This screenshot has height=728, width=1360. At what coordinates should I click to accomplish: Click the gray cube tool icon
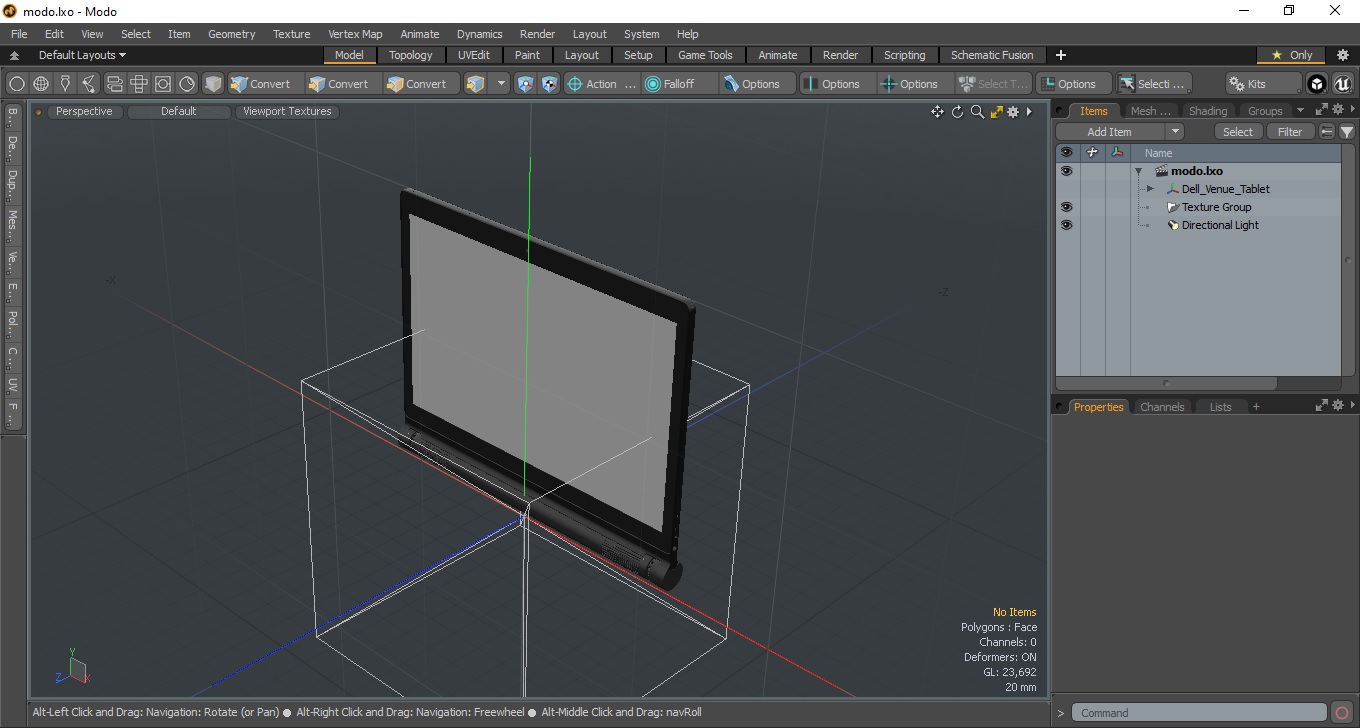coord(213,84)
